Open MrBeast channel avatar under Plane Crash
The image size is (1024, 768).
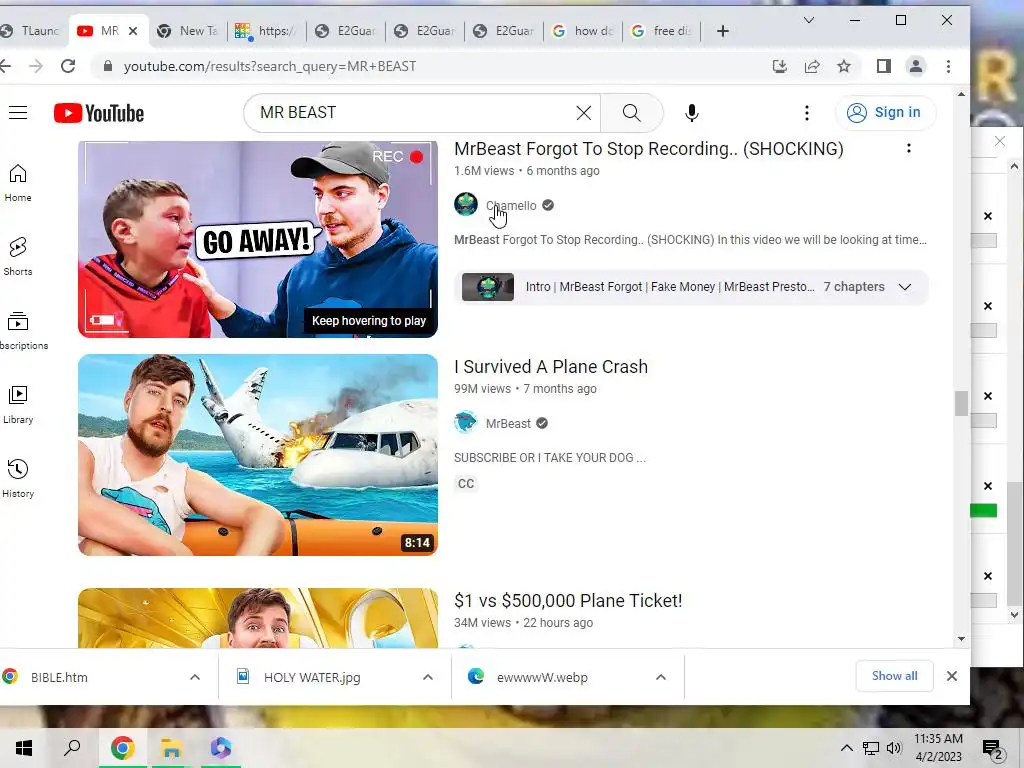point(466,423)
